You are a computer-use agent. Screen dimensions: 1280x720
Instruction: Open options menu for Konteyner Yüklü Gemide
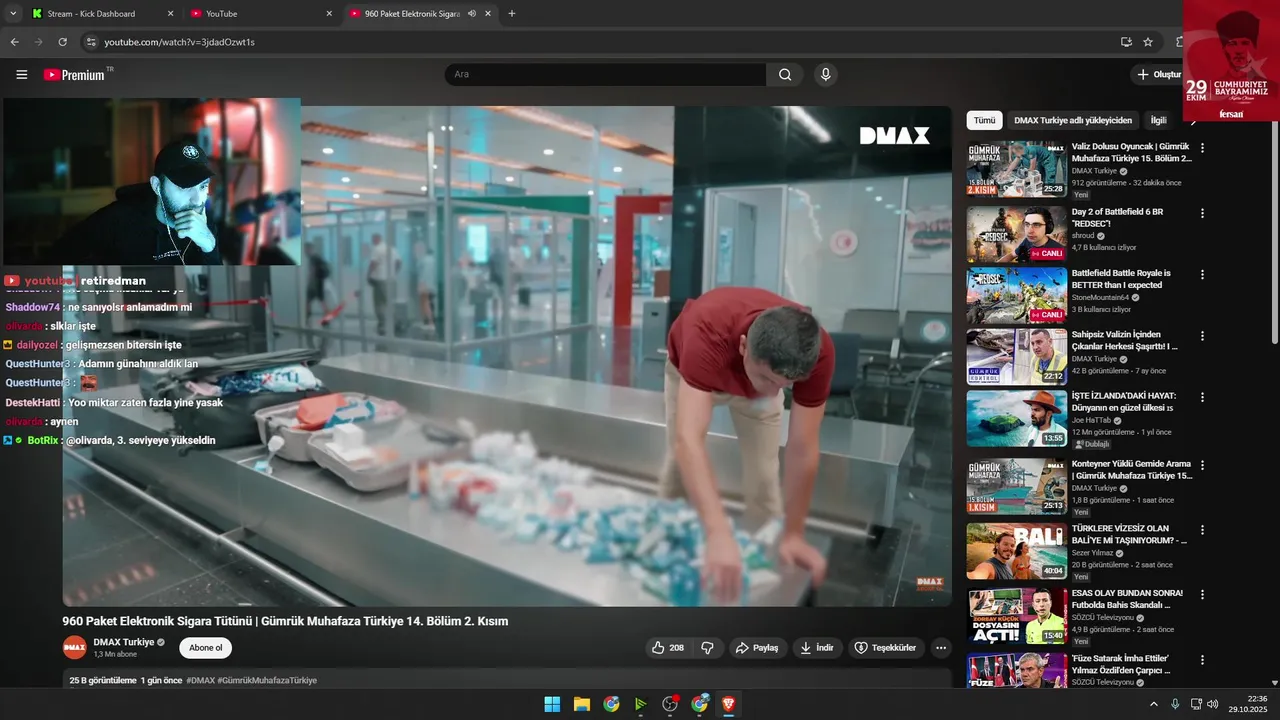1202,465
